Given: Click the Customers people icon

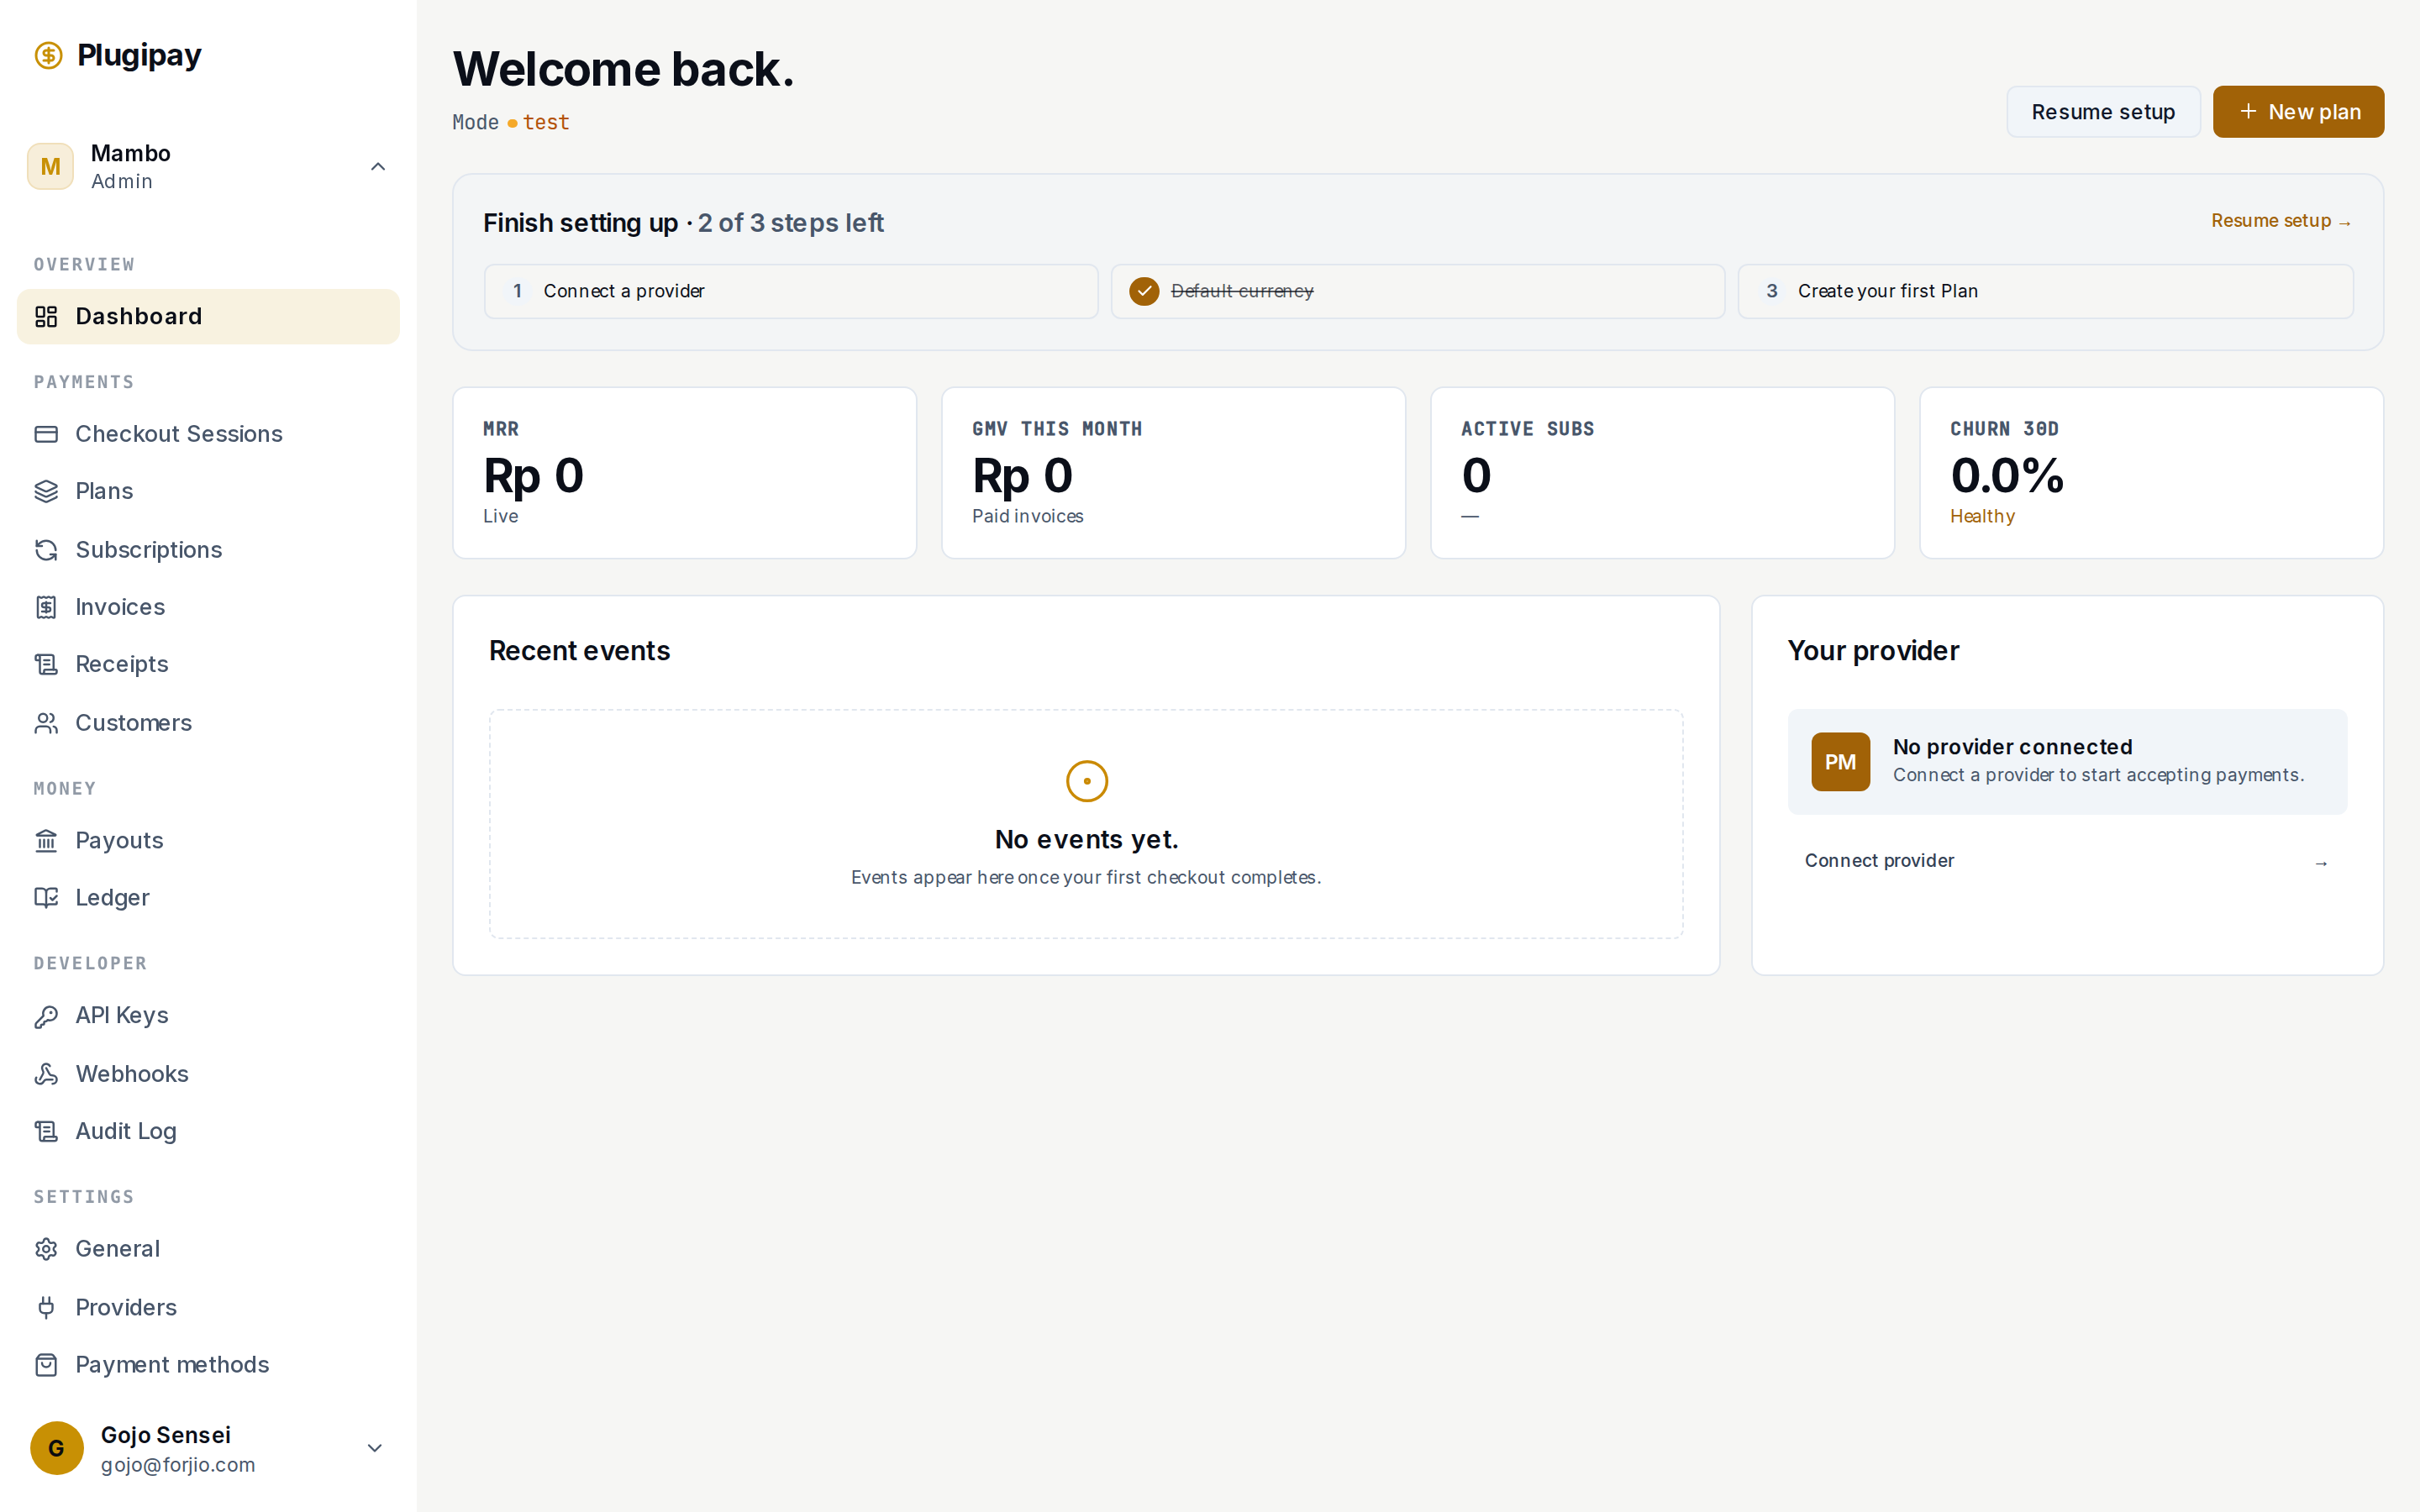Looking at the screenshot, I should 46,723.
